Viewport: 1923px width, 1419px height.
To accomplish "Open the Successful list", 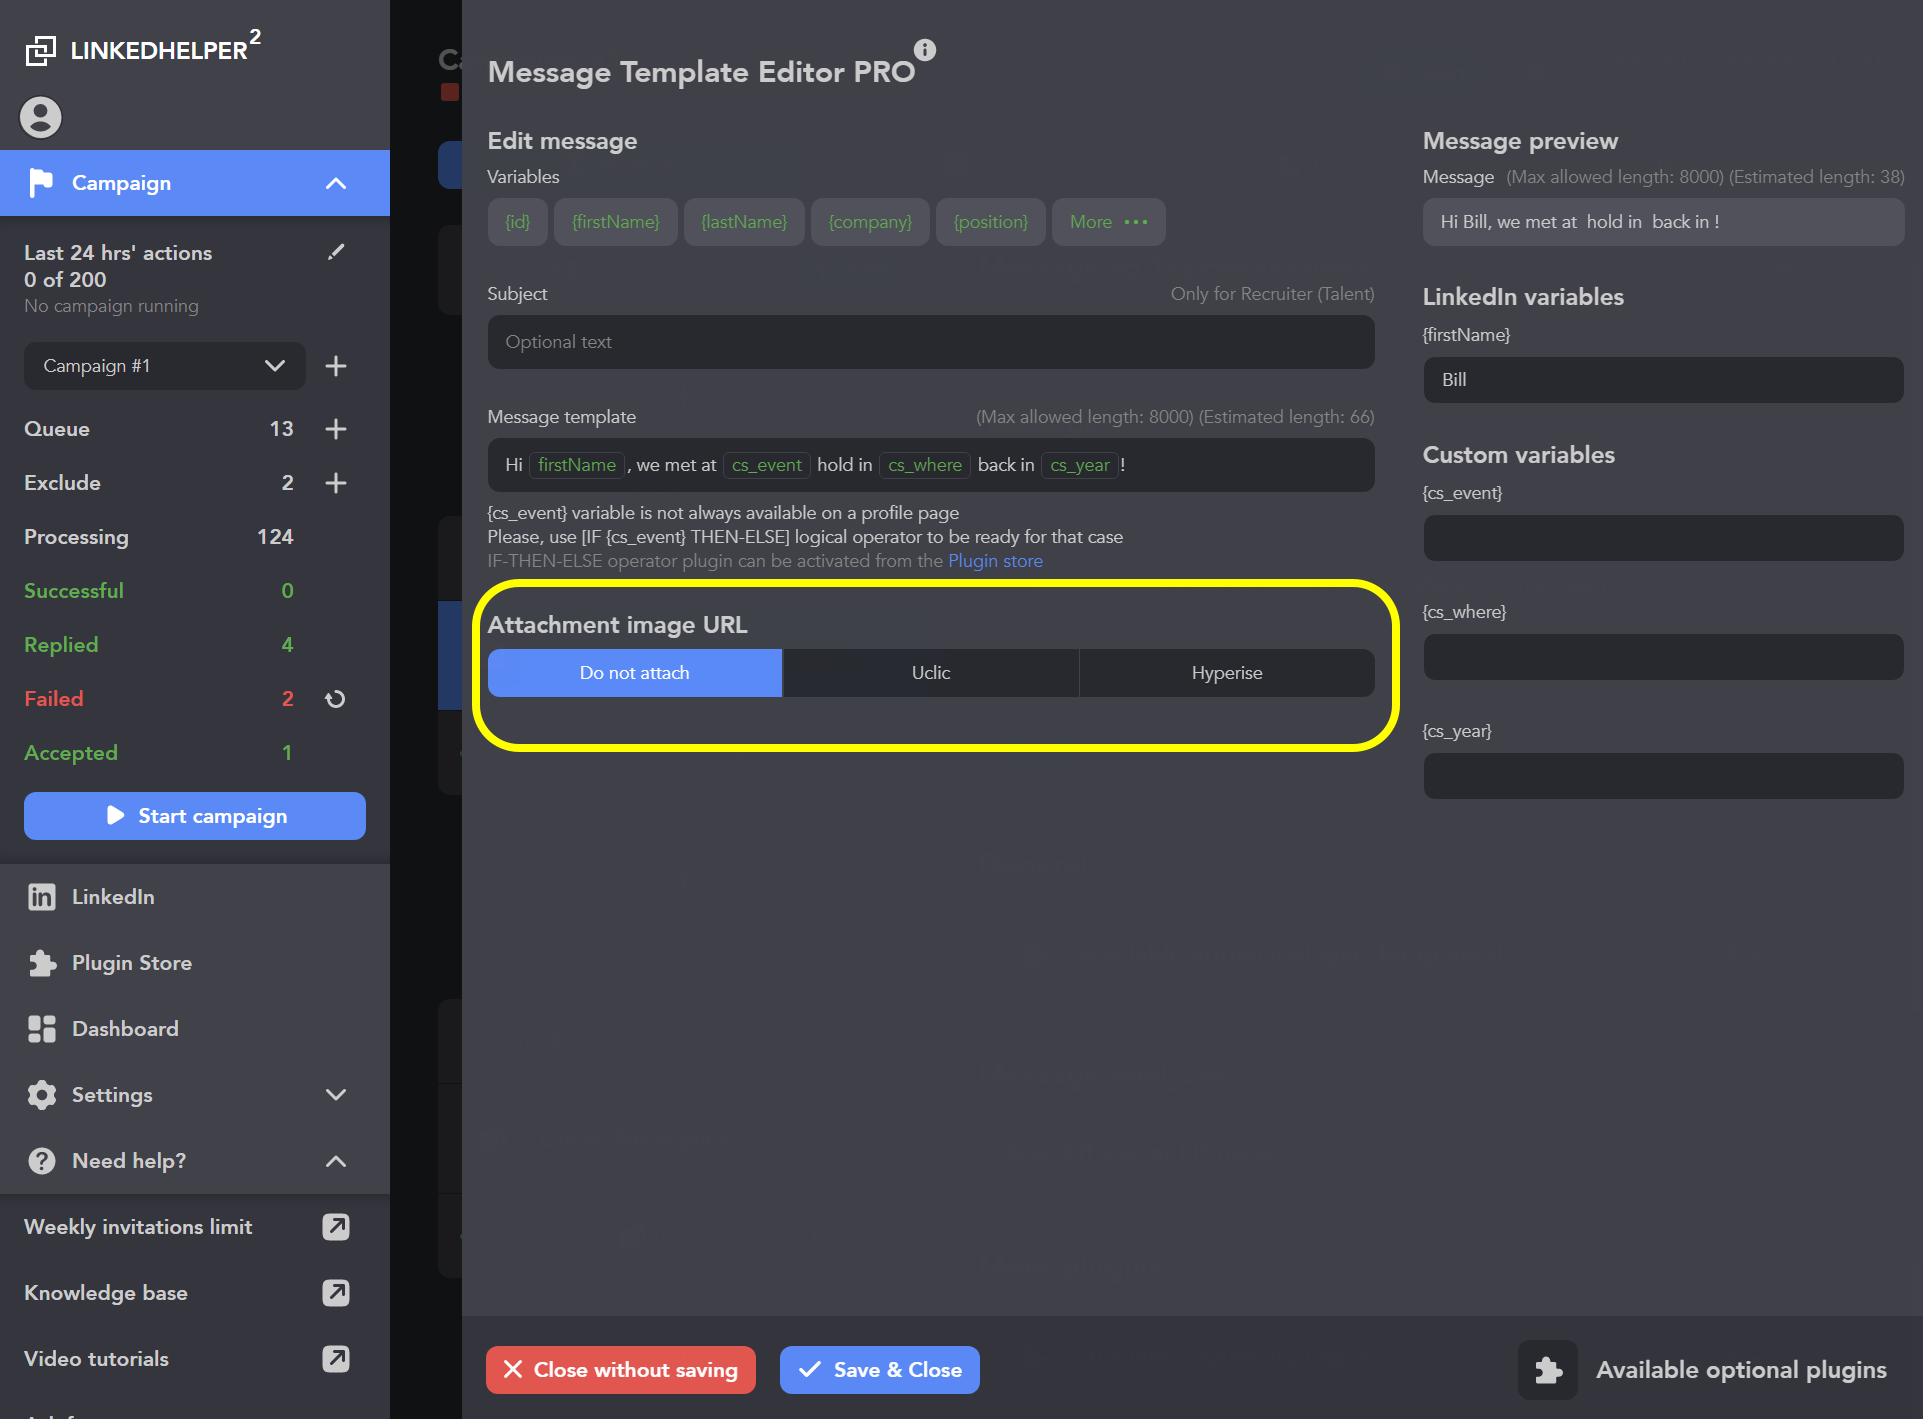I will [x=160, y=591].
